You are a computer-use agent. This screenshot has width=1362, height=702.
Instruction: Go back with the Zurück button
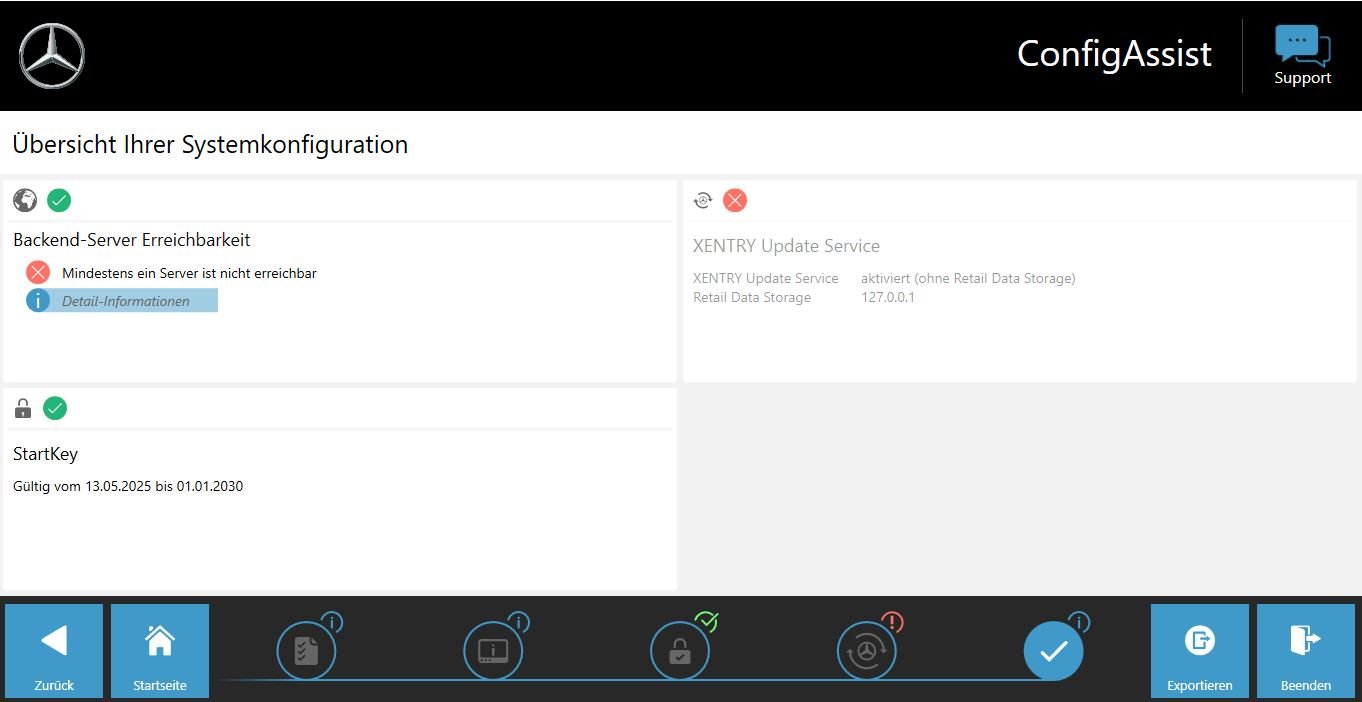pyautogui.click(x=54, y=650)
